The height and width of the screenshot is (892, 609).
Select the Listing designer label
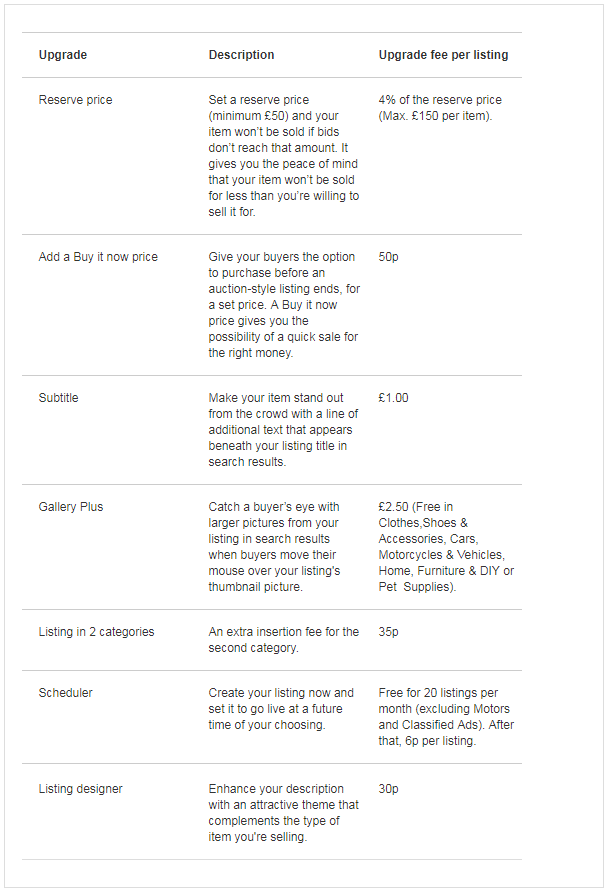coord(81,789)
